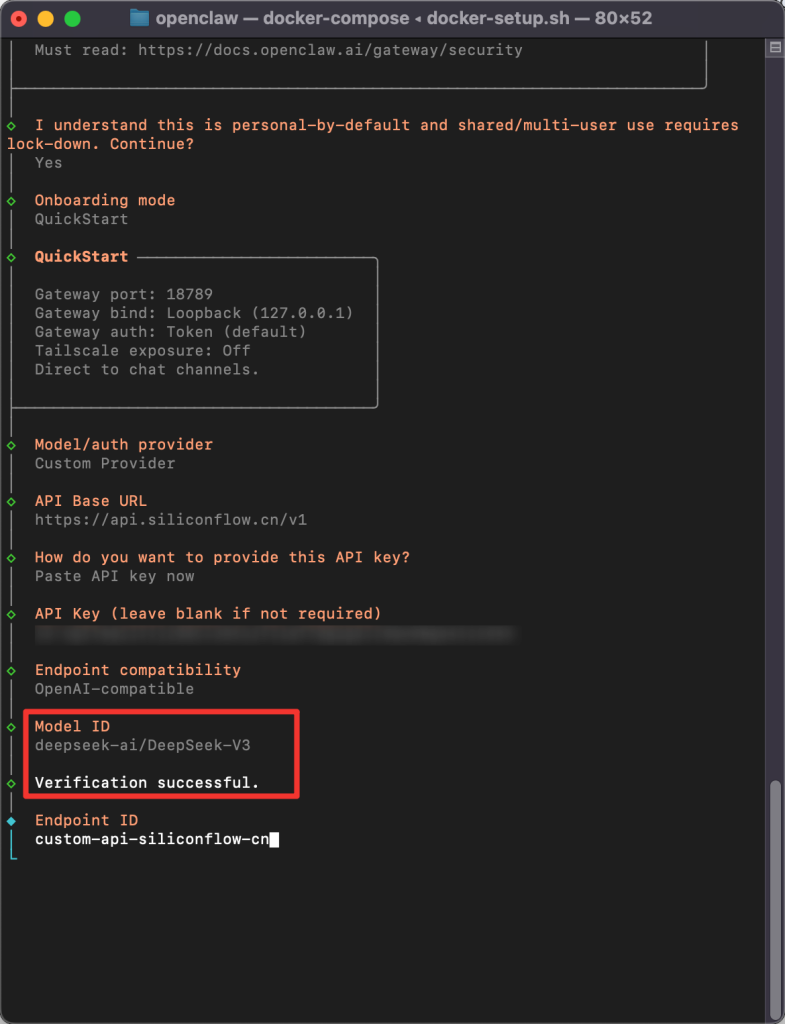The height and width of the screenshot is (1024, 785).
Task: Click 'How do you want to provide this API key?'
Action: pyautogui.click(x=222, y=558)
